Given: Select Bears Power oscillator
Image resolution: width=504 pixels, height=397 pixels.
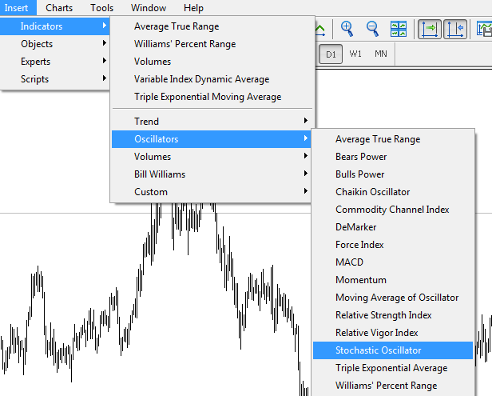Looking at the screenshot, I should [x=393, y=157].
